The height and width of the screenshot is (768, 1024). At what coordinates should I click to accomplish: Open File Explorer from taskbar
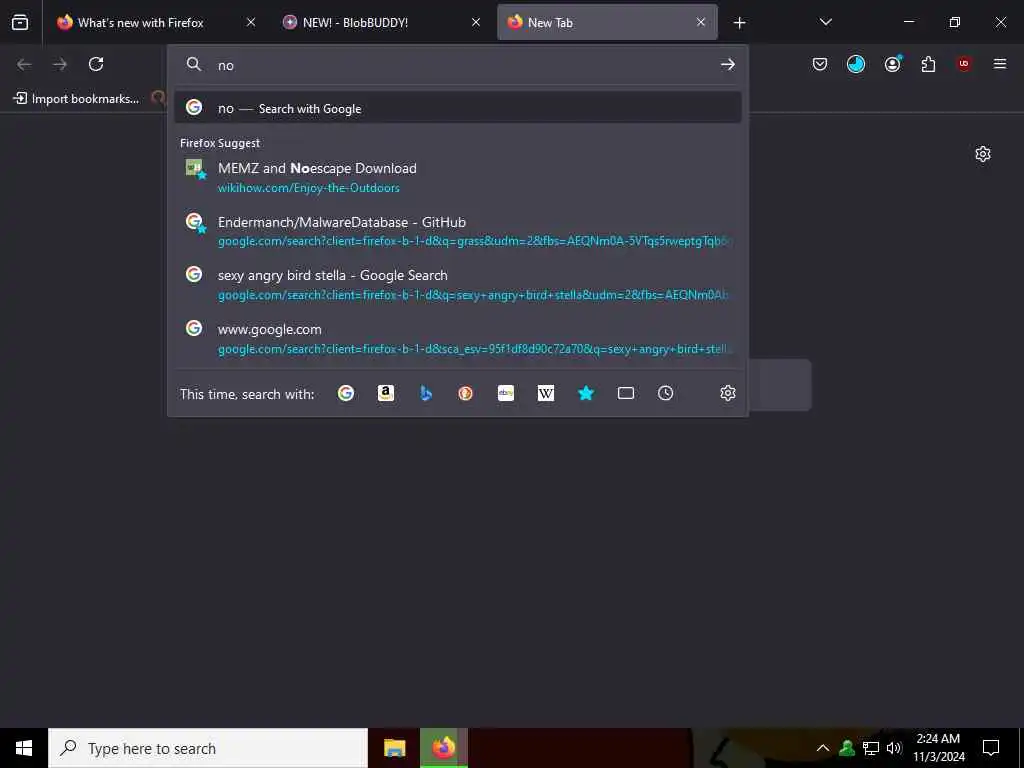point(394,748)
